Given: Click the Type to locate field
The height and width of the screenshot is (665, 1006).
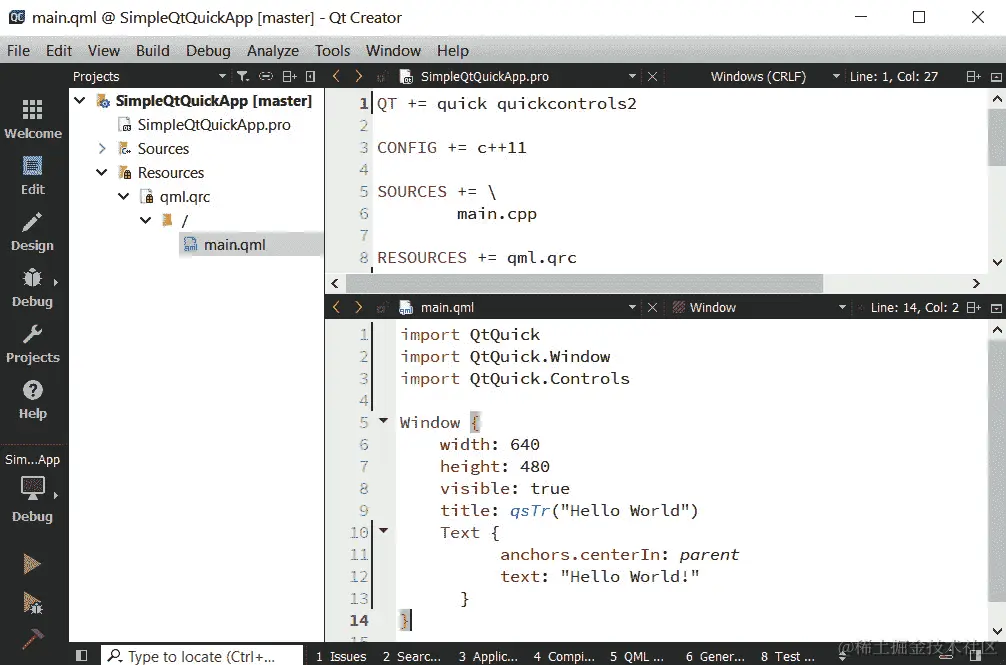Looking at the screenshot, I should pyautogui.click(x=201, y=655).
